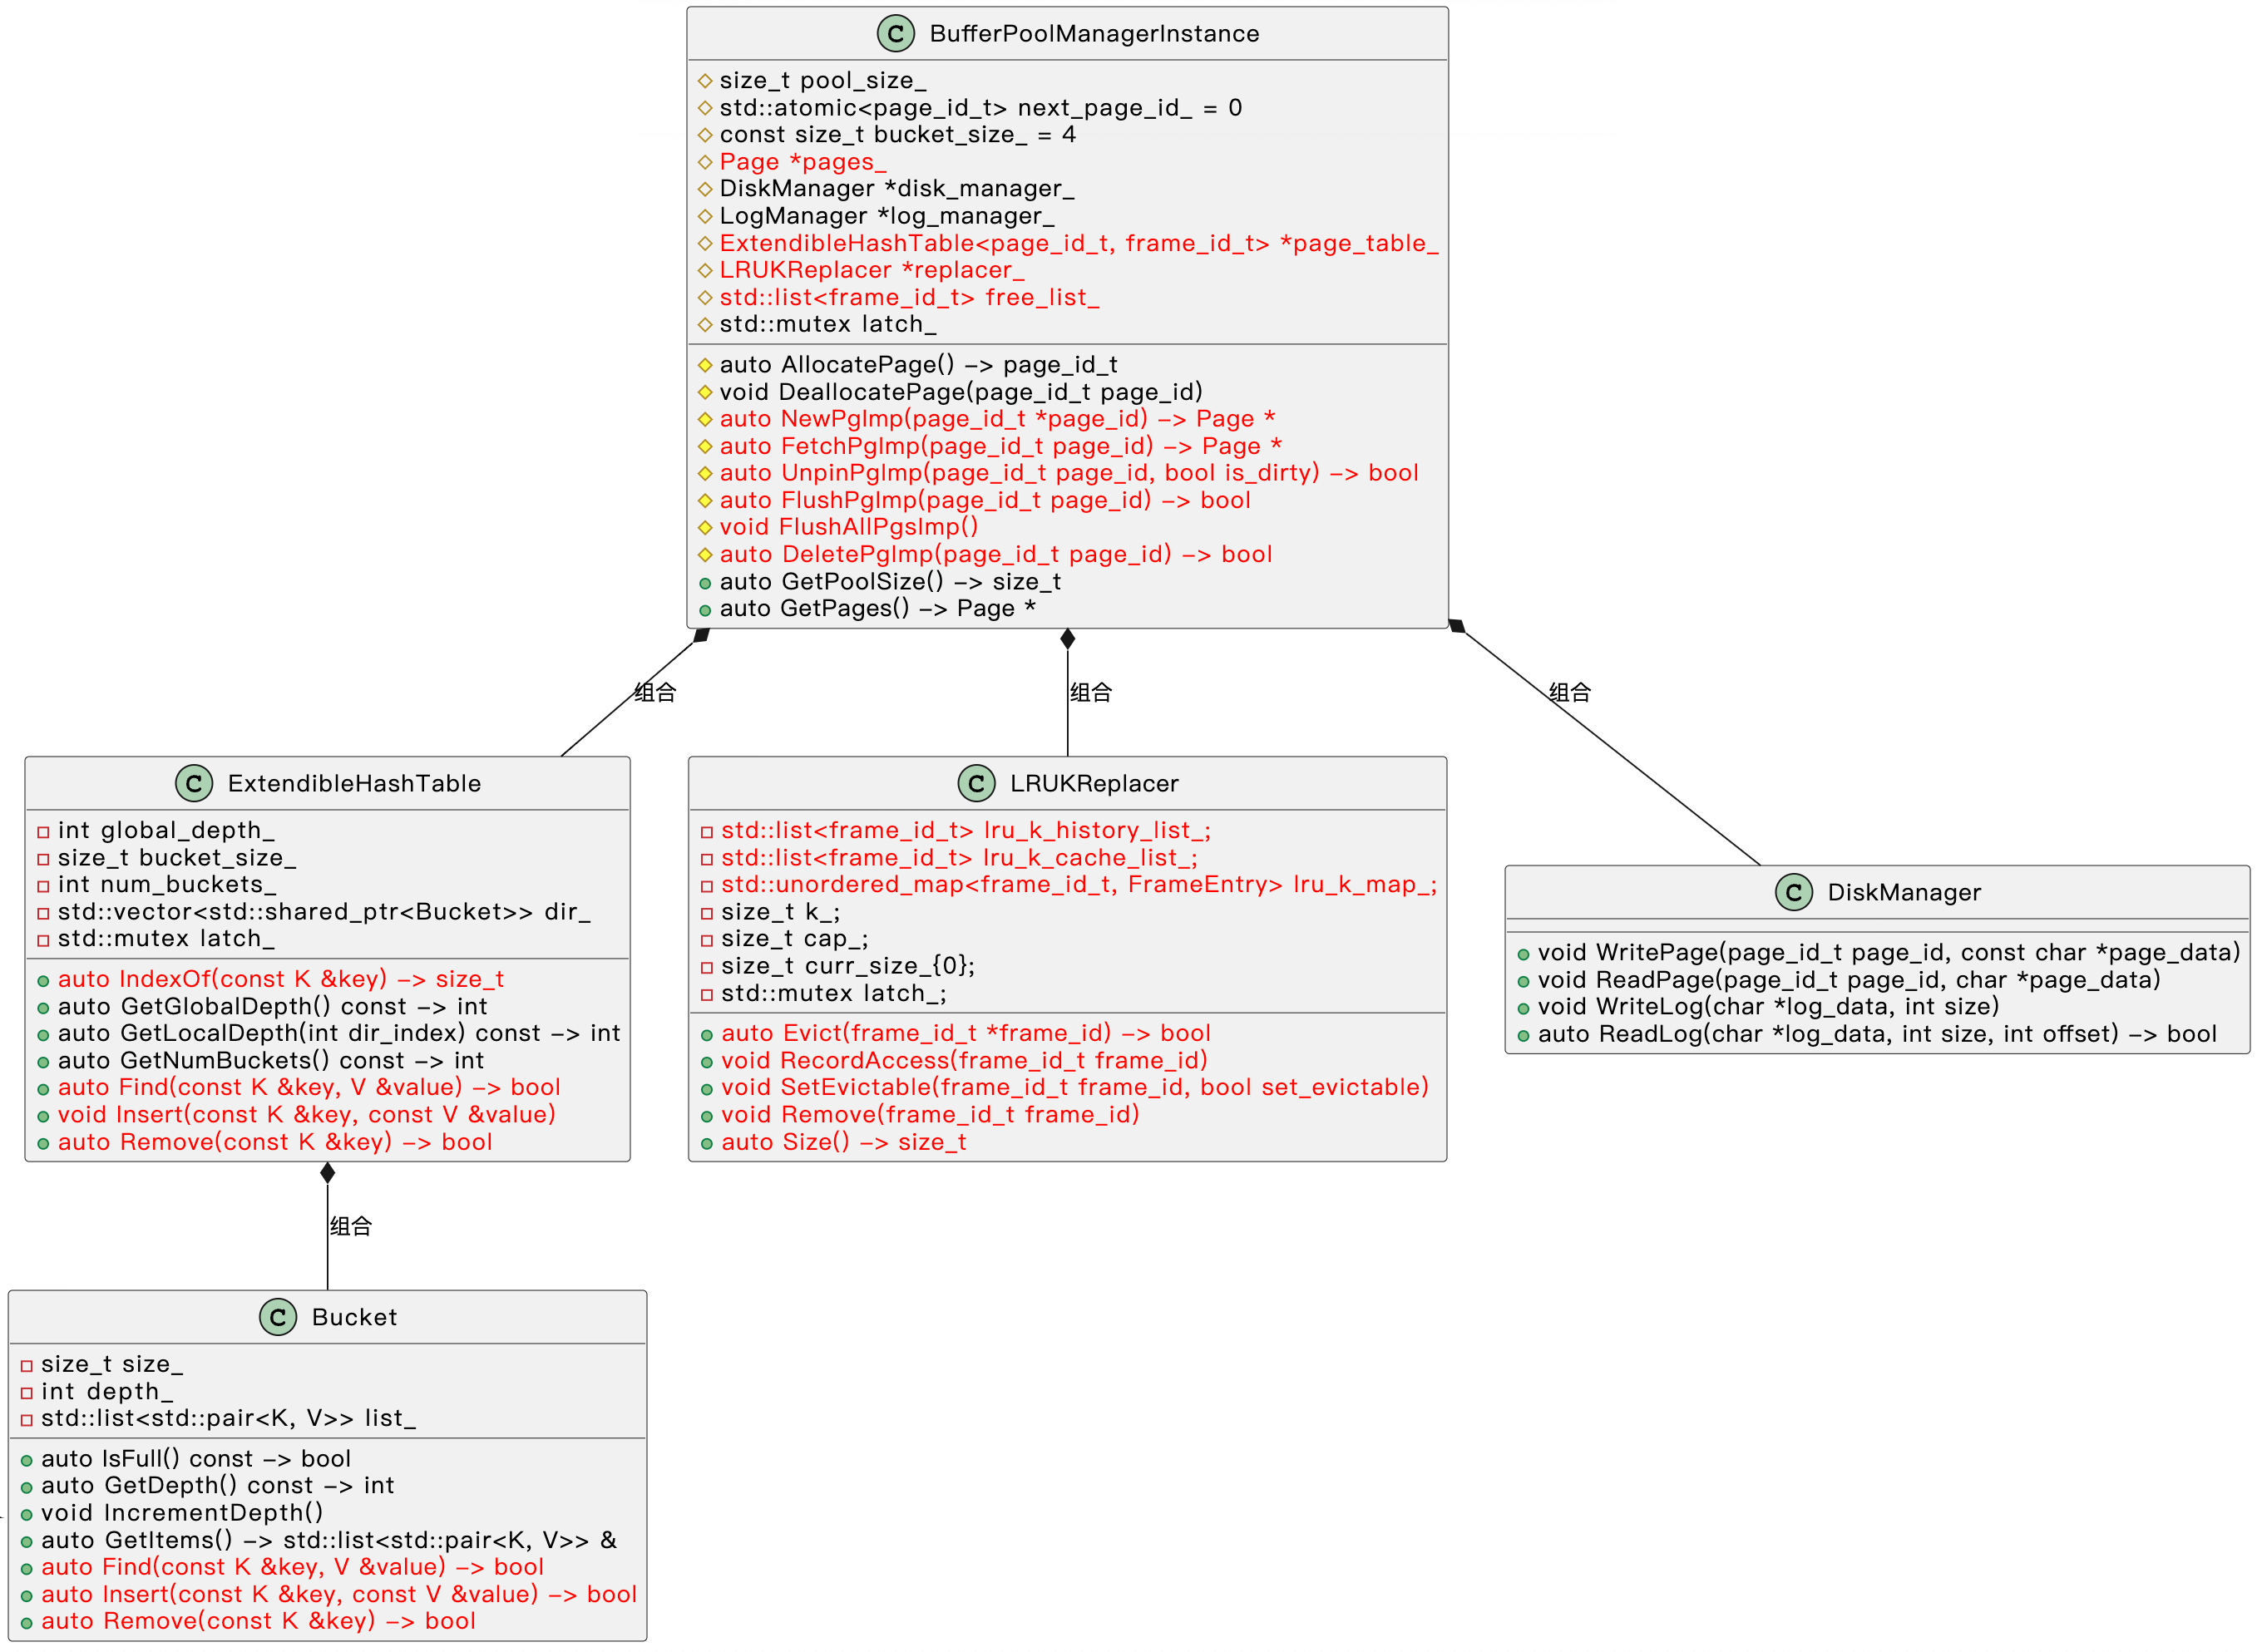The image size is (2257, 1652).
Task: Click the DiskManager class C icon
Action: (x=1794, y=892)
